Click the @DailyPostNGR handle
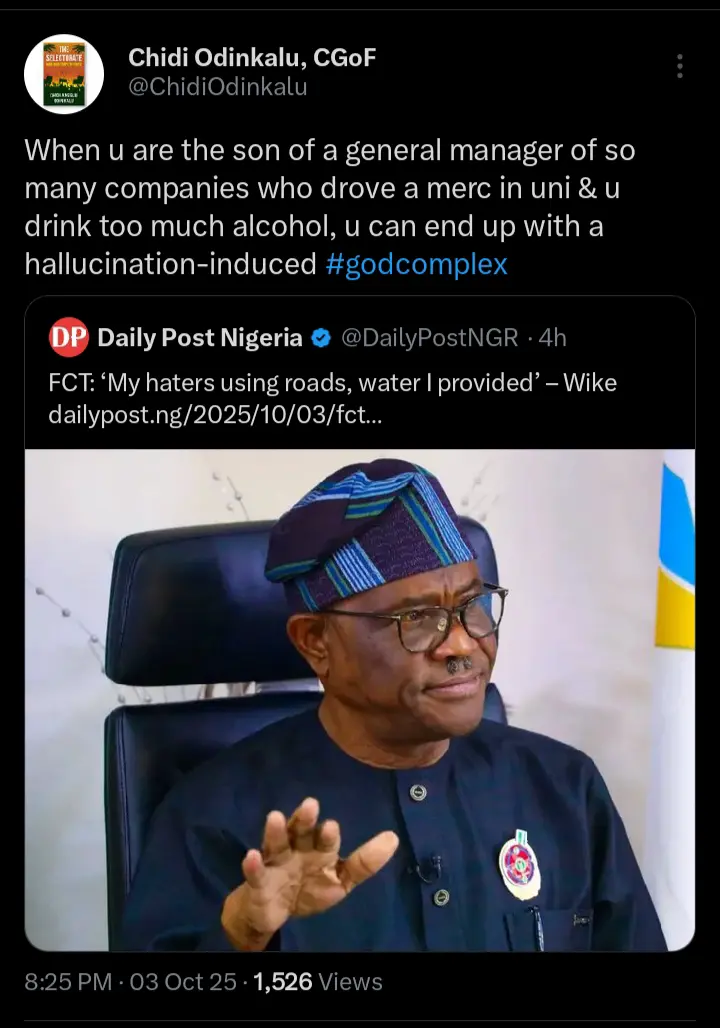The width and height of the screenshot is (720, 1028). [430, 338]
